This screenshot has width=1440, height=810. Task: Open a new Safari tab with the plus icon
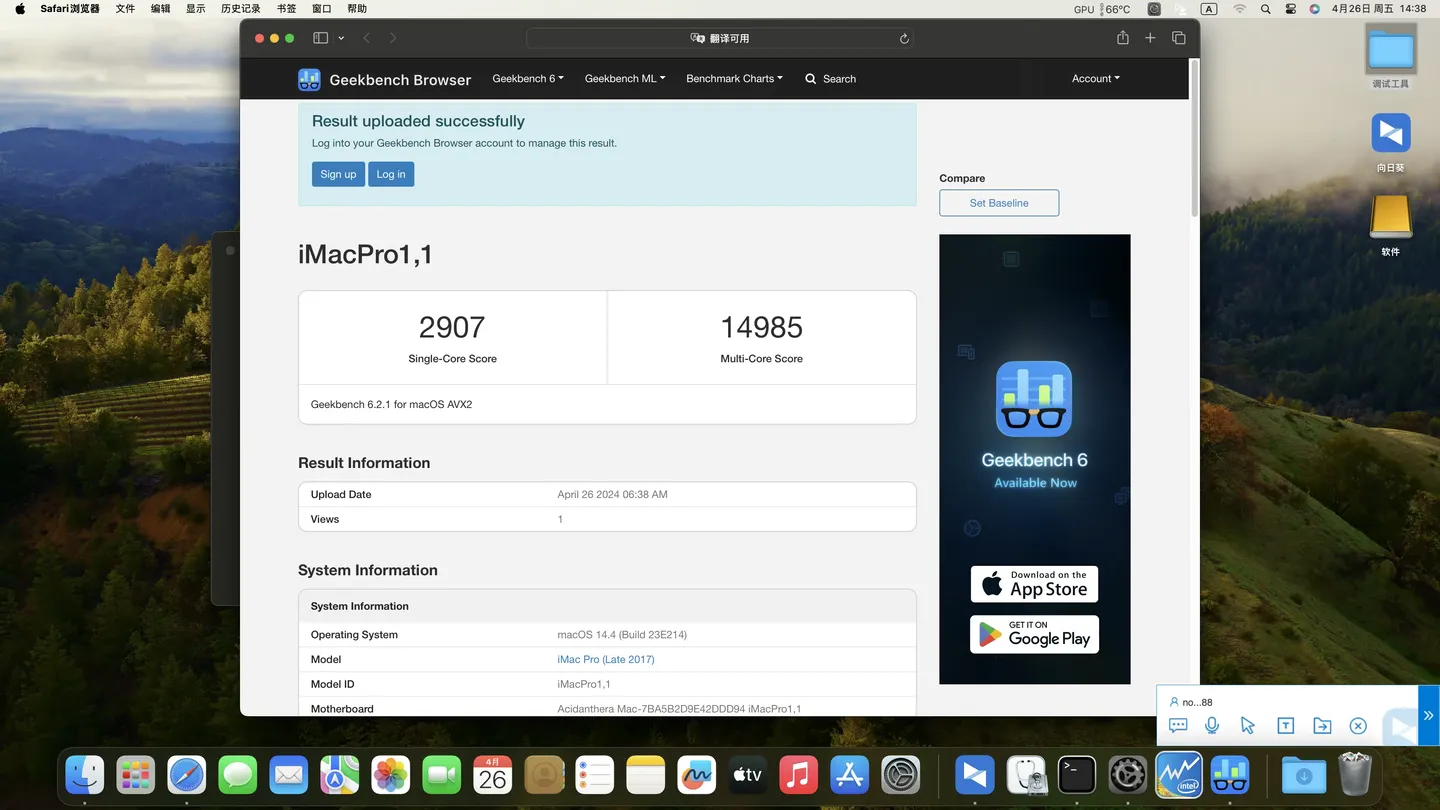tap(1150, 38)
